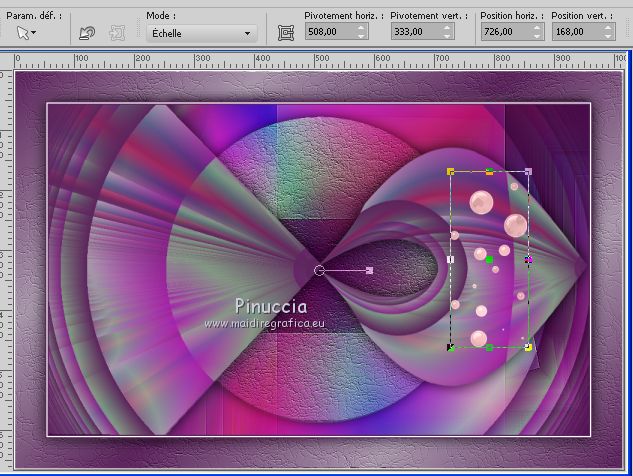
Task: Increase Pivotement horiz. with up arrow
Action: [362, 28]
